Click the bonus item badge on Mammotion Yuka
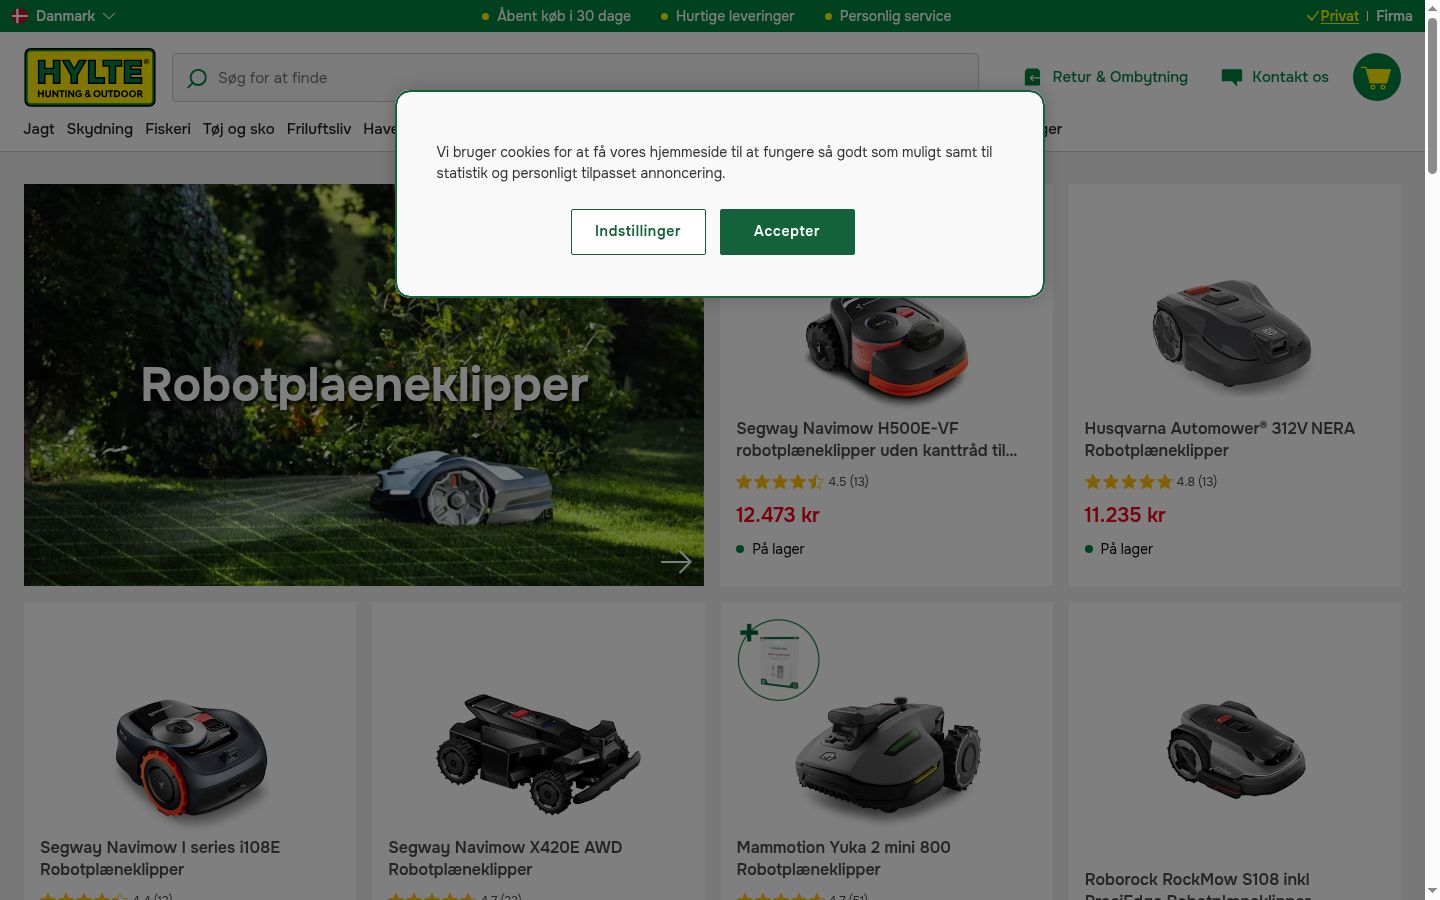This screenshot has height=900, width=1440. point(778,660)
